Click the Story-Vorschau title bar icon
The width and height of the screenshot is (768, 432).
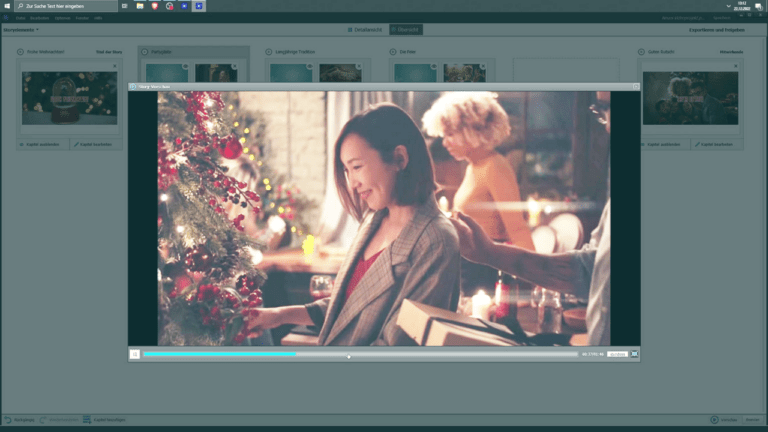133,87
